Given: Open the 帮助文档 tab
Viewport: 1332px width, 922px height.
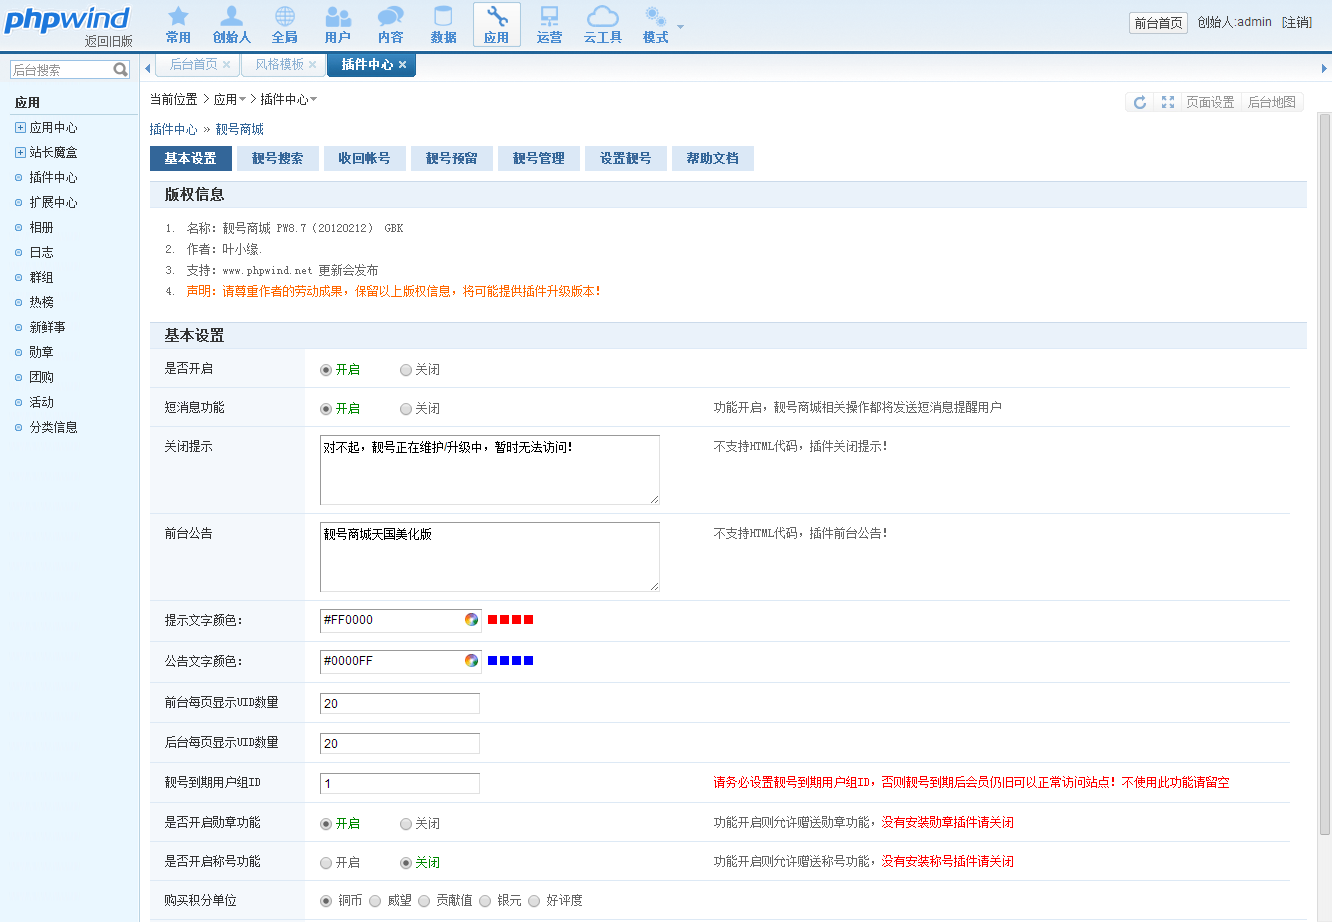Looking at the screenshot, I should point(712,159).
